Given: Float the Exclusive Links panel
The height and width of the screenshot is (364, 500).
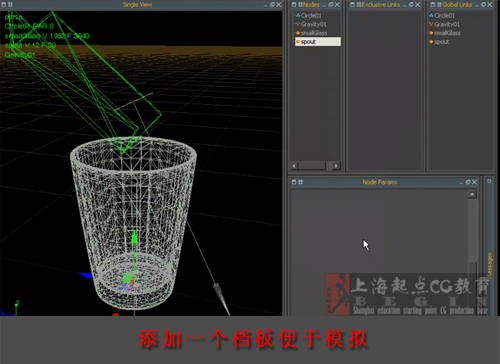Looking at the screenshot, I should pos(411,5).
